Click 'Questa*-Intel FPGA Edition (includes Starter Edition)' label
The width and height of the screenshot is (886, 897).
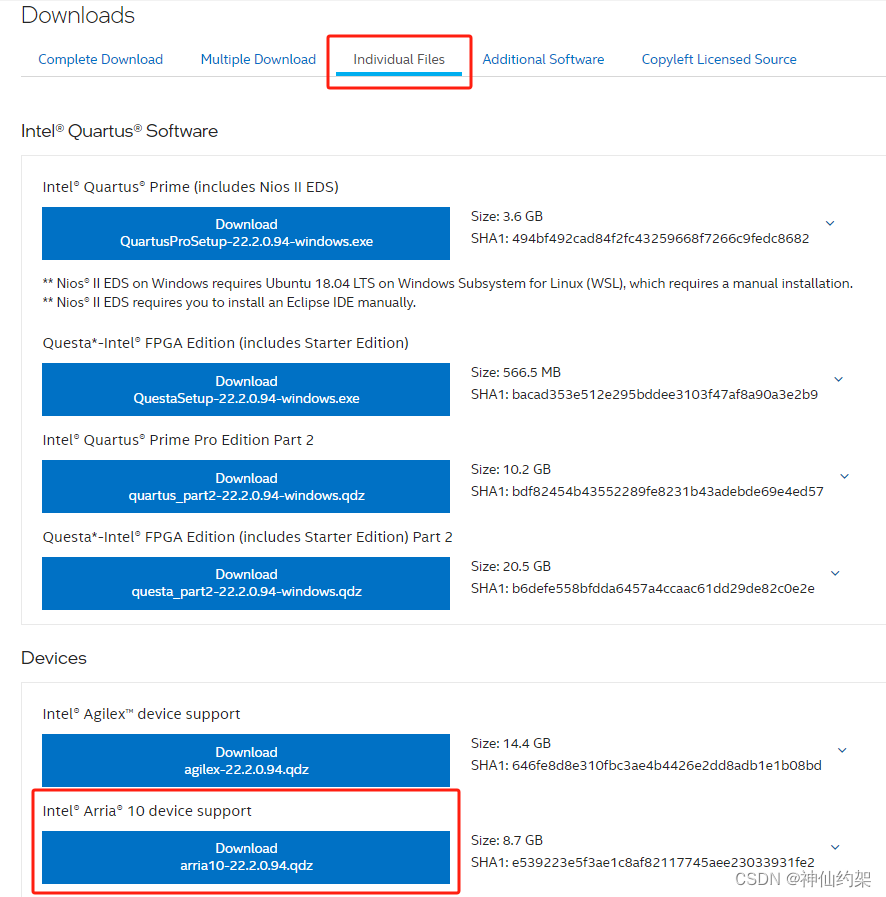(225, 343)
